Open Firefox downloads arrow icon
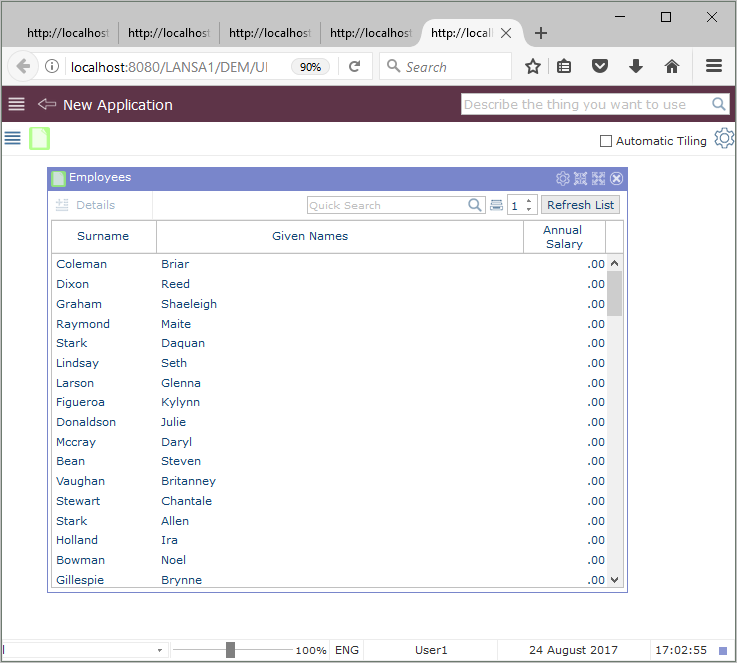This screenshot has height=663, width=737. [636, 67]
